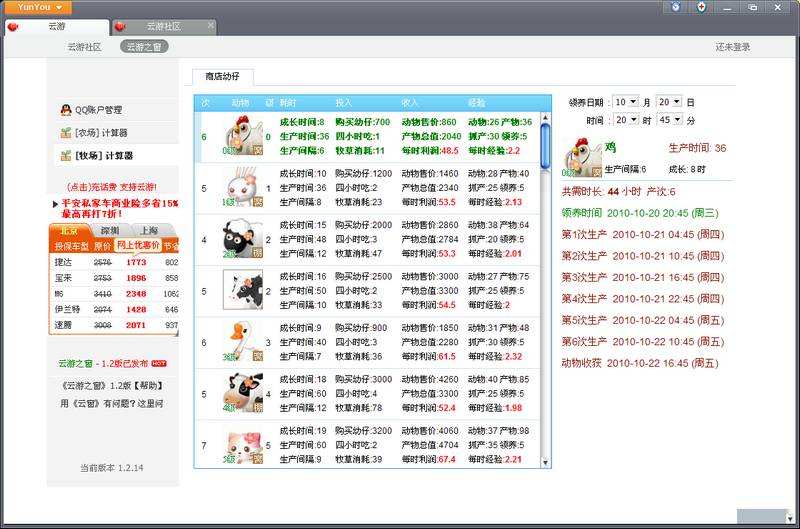
Task: Click the 每时利润:61.5 value in goose row
Action: coord(429,357)
